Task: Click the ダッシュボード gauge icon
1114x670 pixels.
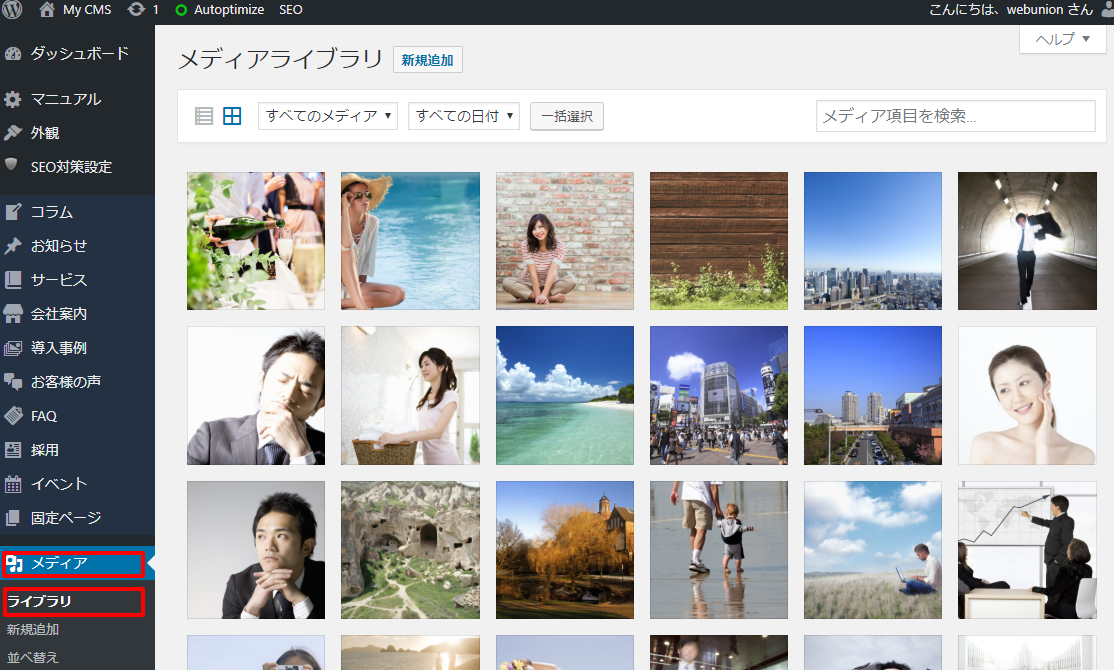Action: (13, 54)
